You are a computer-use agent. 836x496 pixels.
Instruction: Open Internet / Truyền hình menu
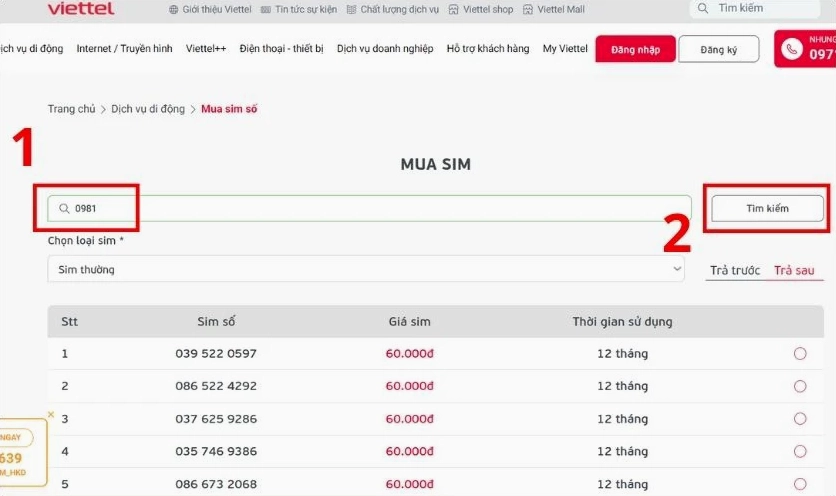[x=124, y=49]
